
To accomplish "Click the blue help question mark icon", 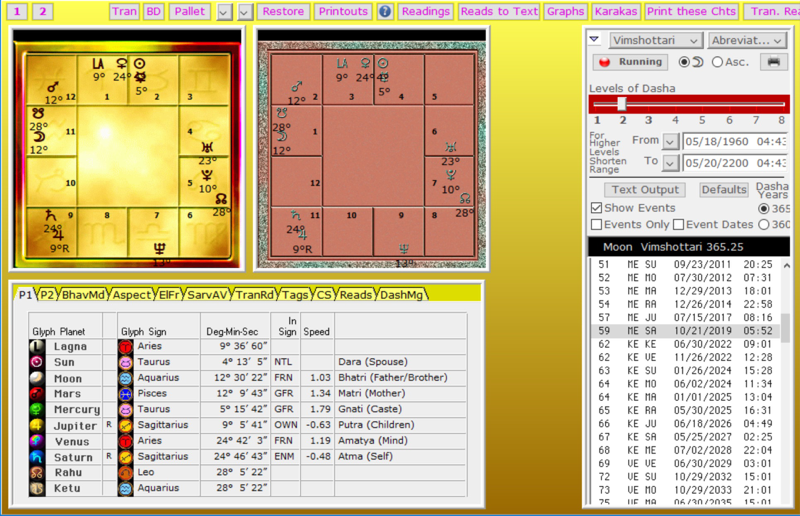I will (385, 12).
